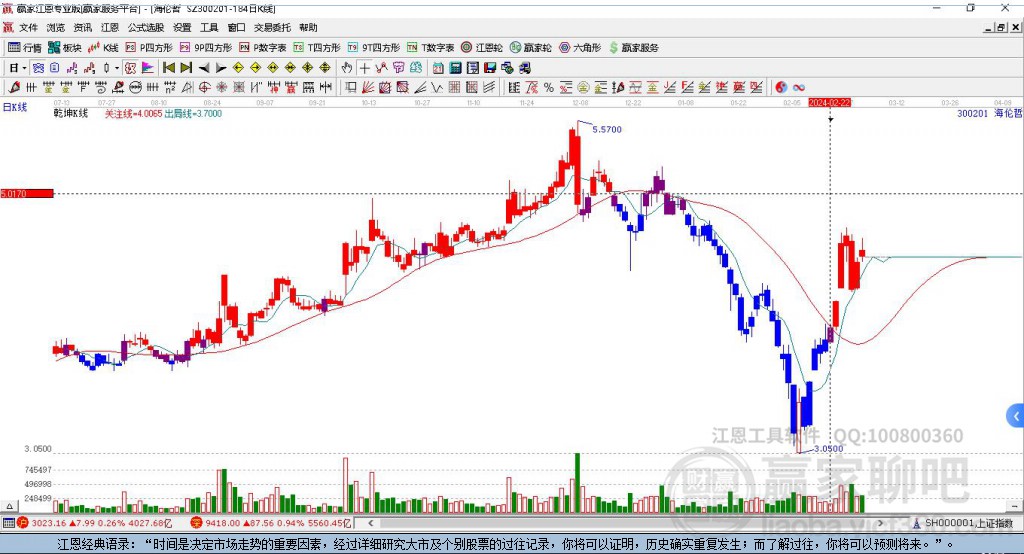This screenshot has height=554, width=1024.
Task: Open the 公式选股 menu
Action: [146, 27]
